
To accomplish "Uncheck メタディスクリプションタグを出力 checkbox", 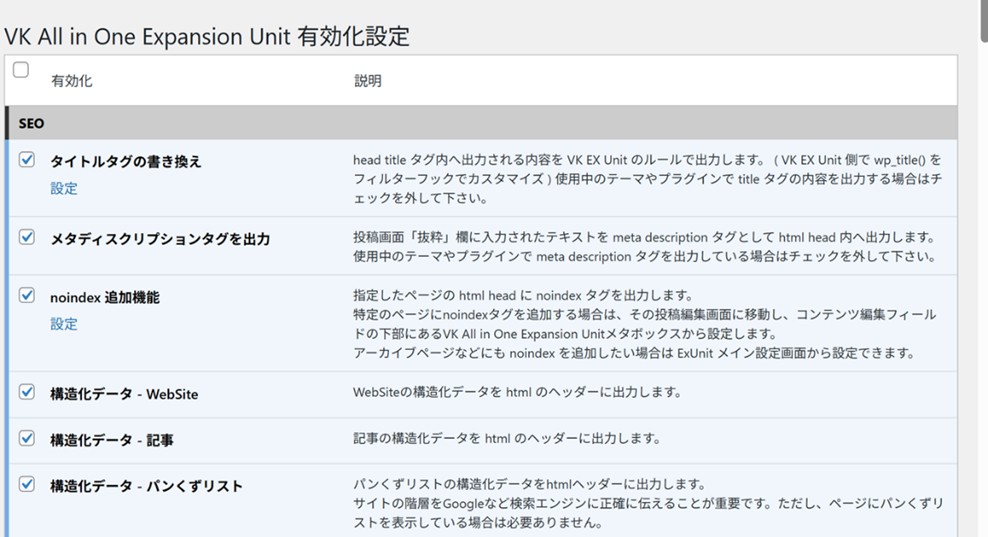I will pyautogui.click(x=26, y=237).
